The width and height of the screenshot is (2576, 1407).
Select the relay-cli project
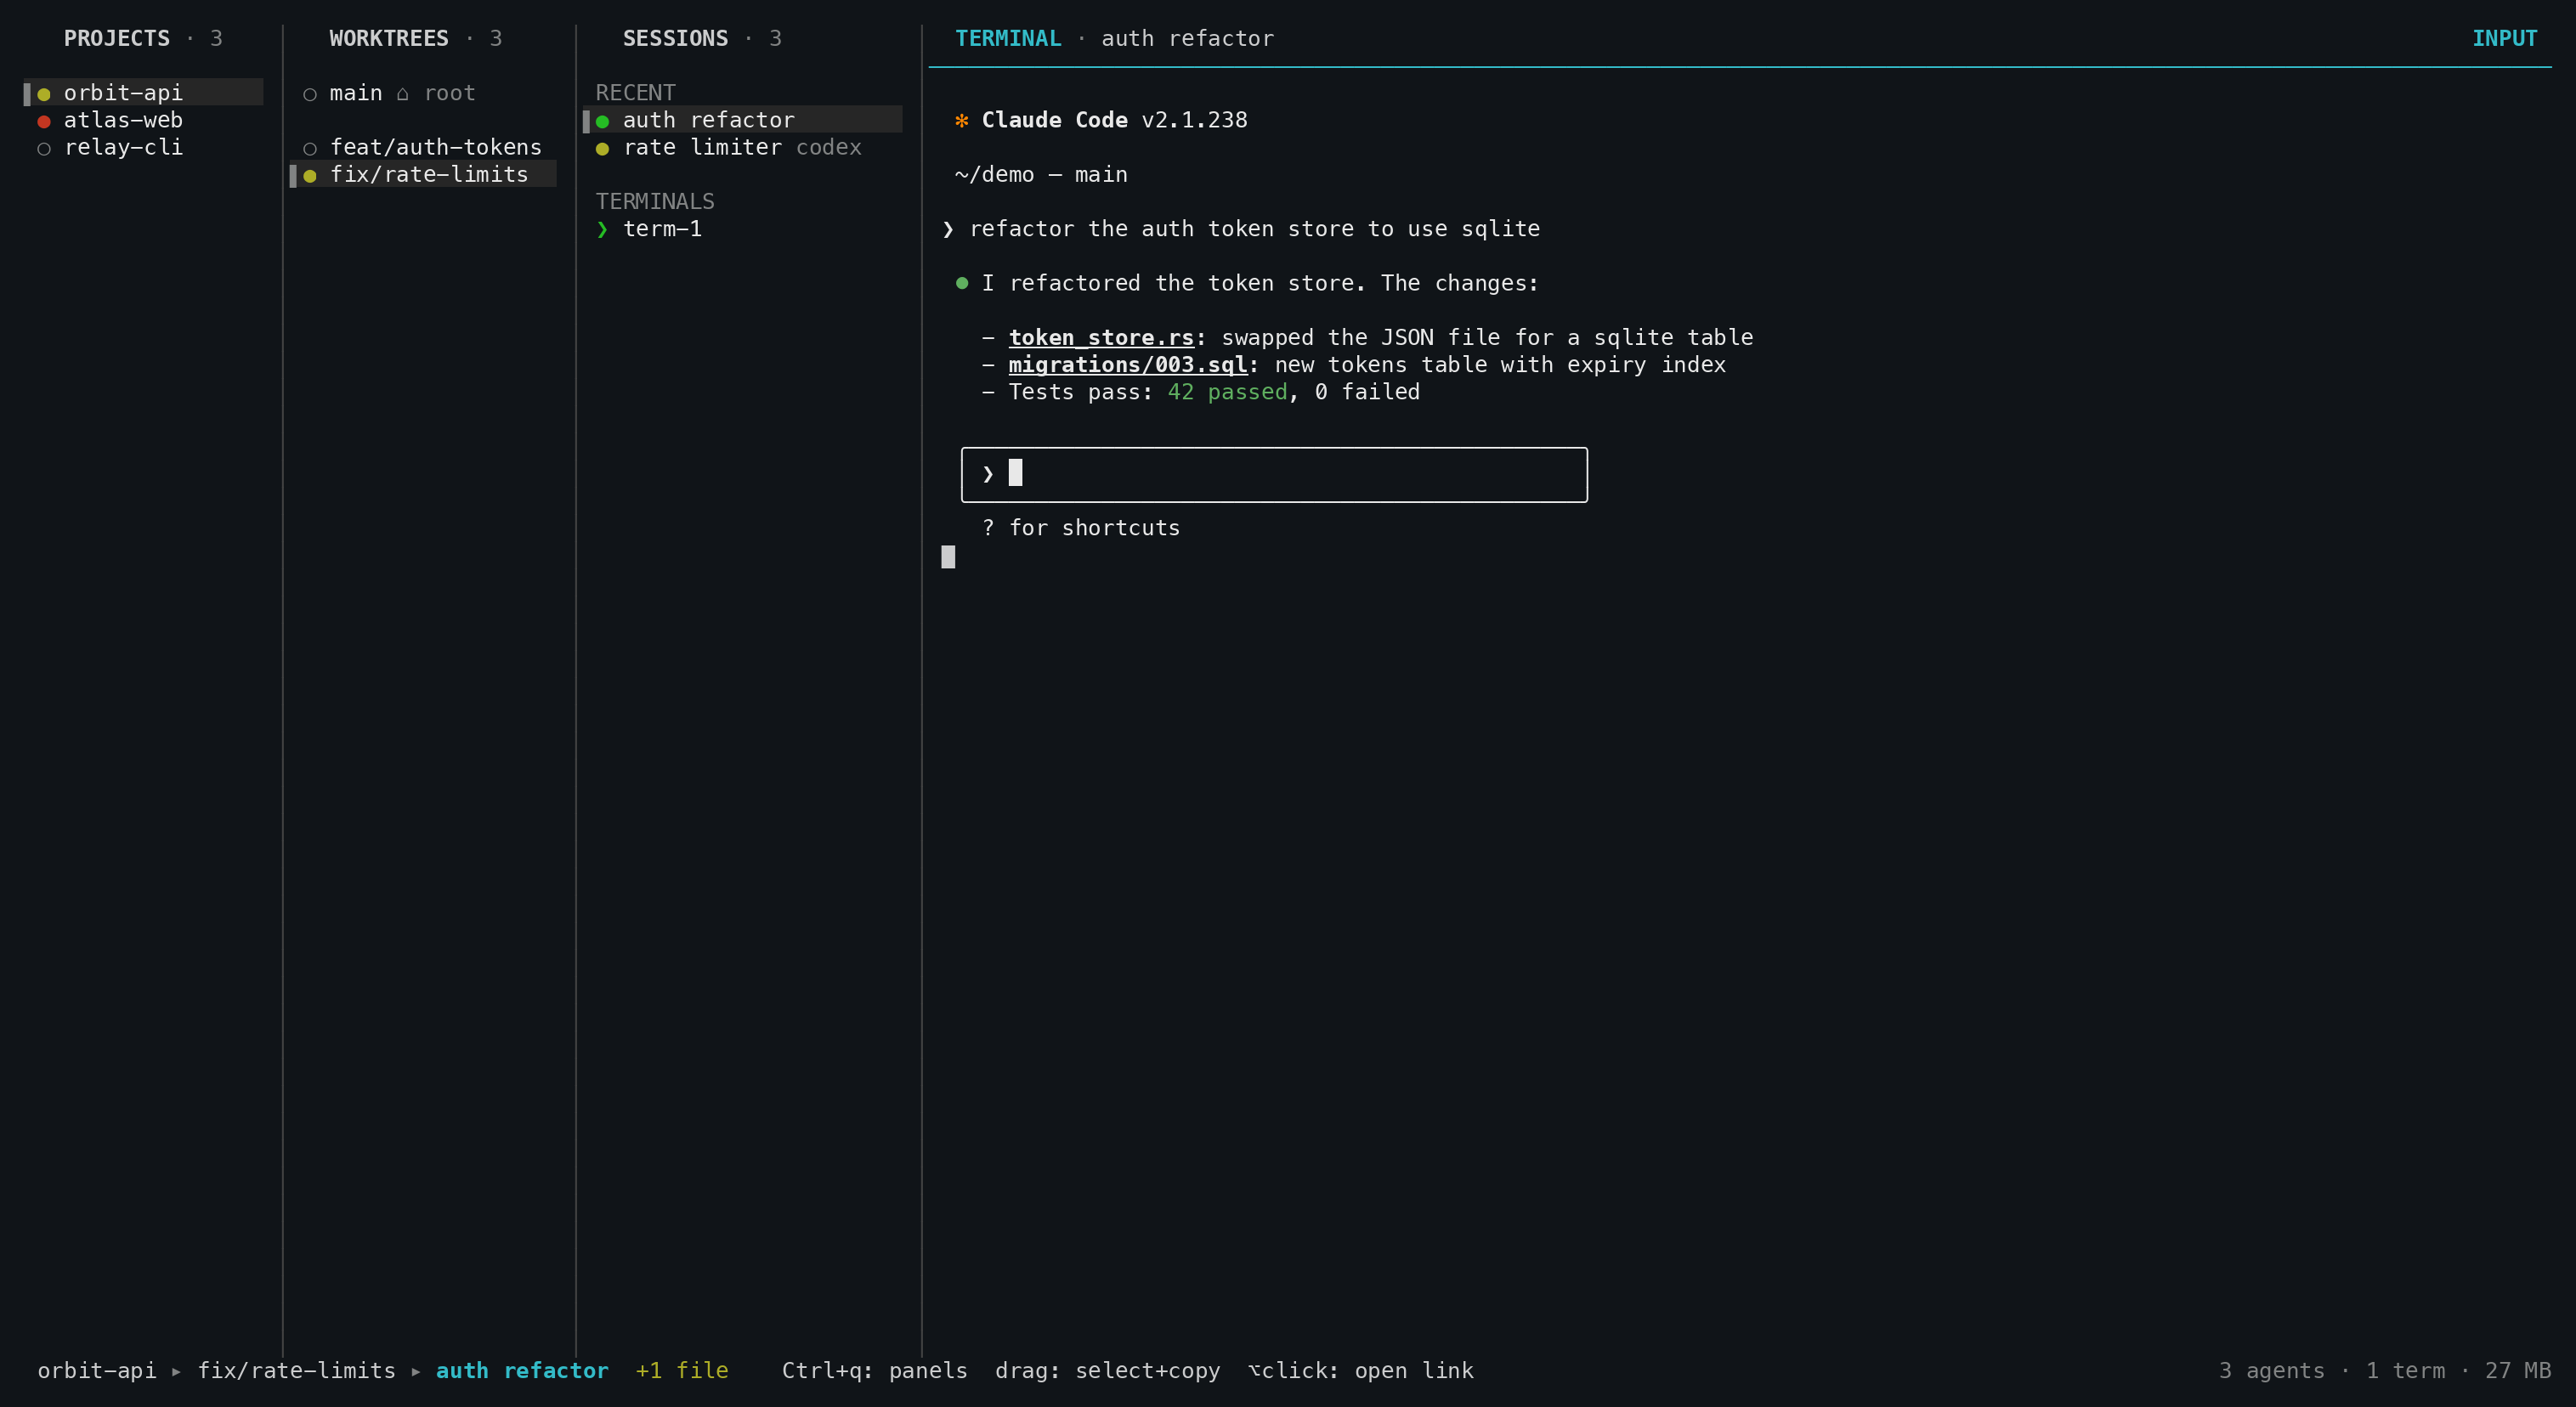point(143,147)
